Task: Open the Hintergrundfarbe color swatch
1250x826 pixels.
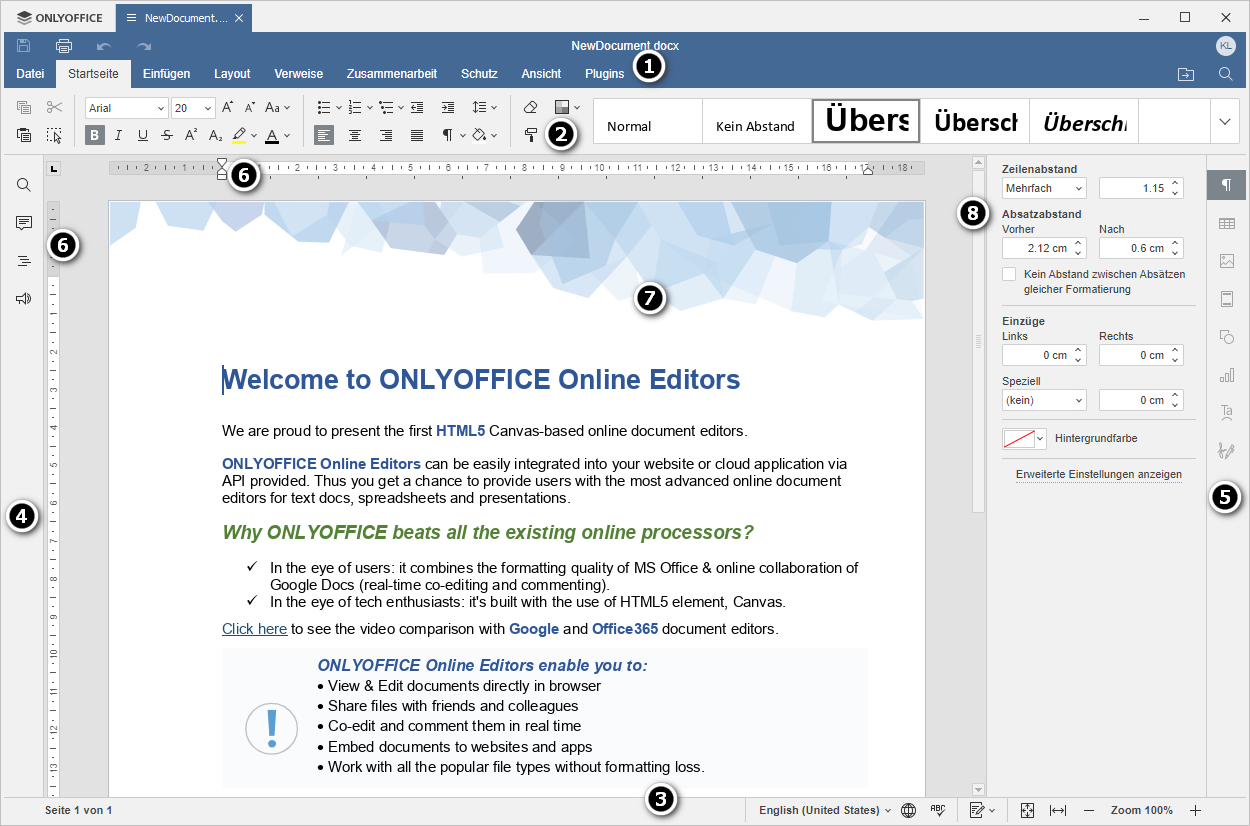Action: (x=1024, y=438)
